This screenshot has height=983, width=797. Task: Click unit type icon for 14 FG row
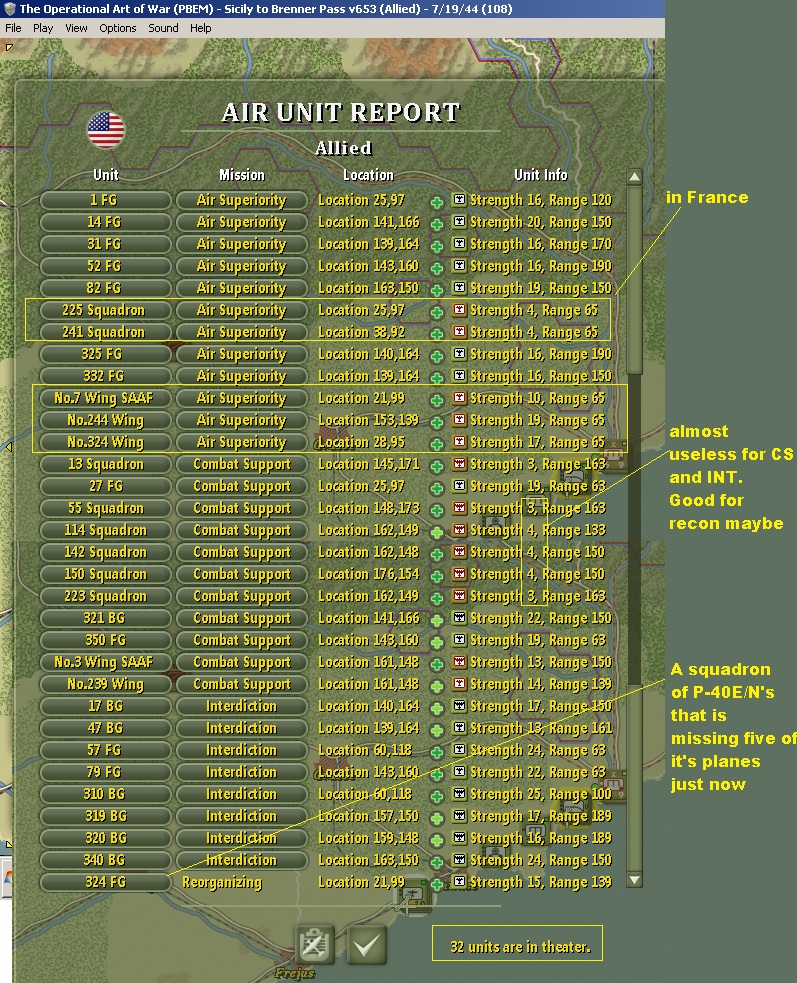[460, 221]
